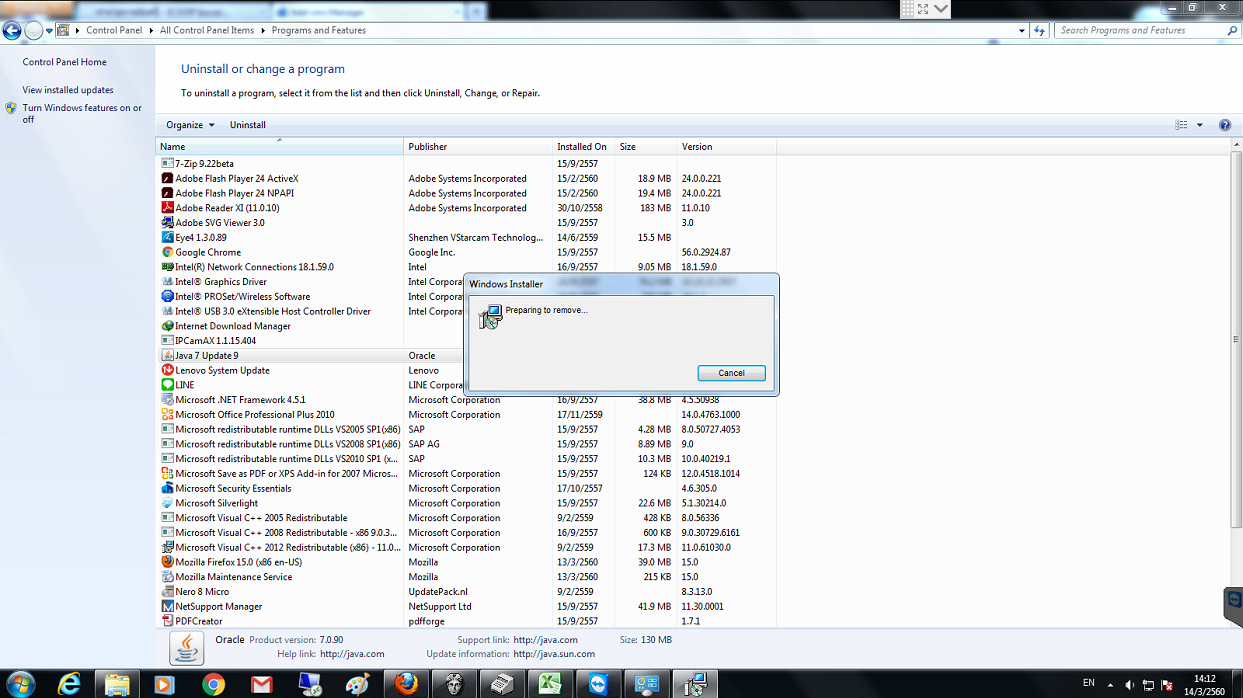The image size is (1243, 698).
Task: Click Programs and Features in the breadcrumb
Action: [319, 31]
